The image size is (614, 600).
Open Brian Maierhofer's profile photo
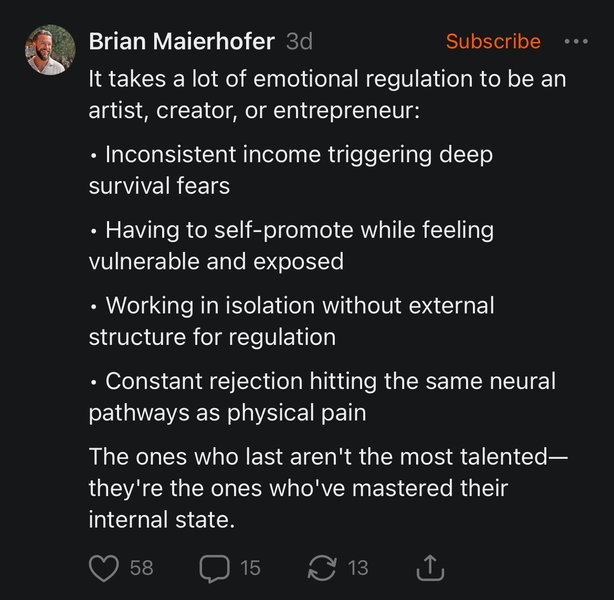pyautogui.click(x=50, y=51)
